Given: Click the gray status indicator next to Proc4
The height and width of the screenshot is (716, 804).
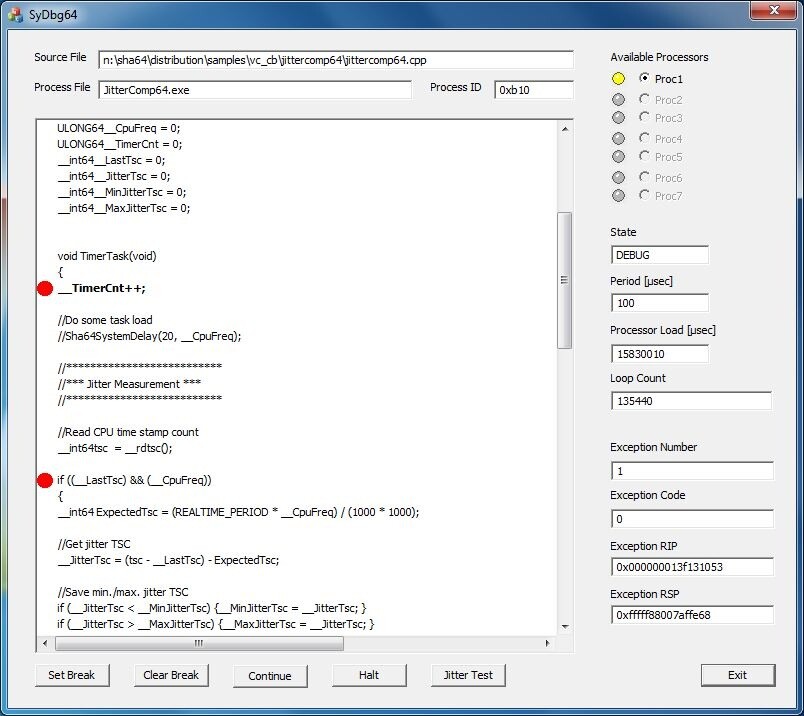Looking at the screenshot, I should pyautogui.click(x=618, y=138).
